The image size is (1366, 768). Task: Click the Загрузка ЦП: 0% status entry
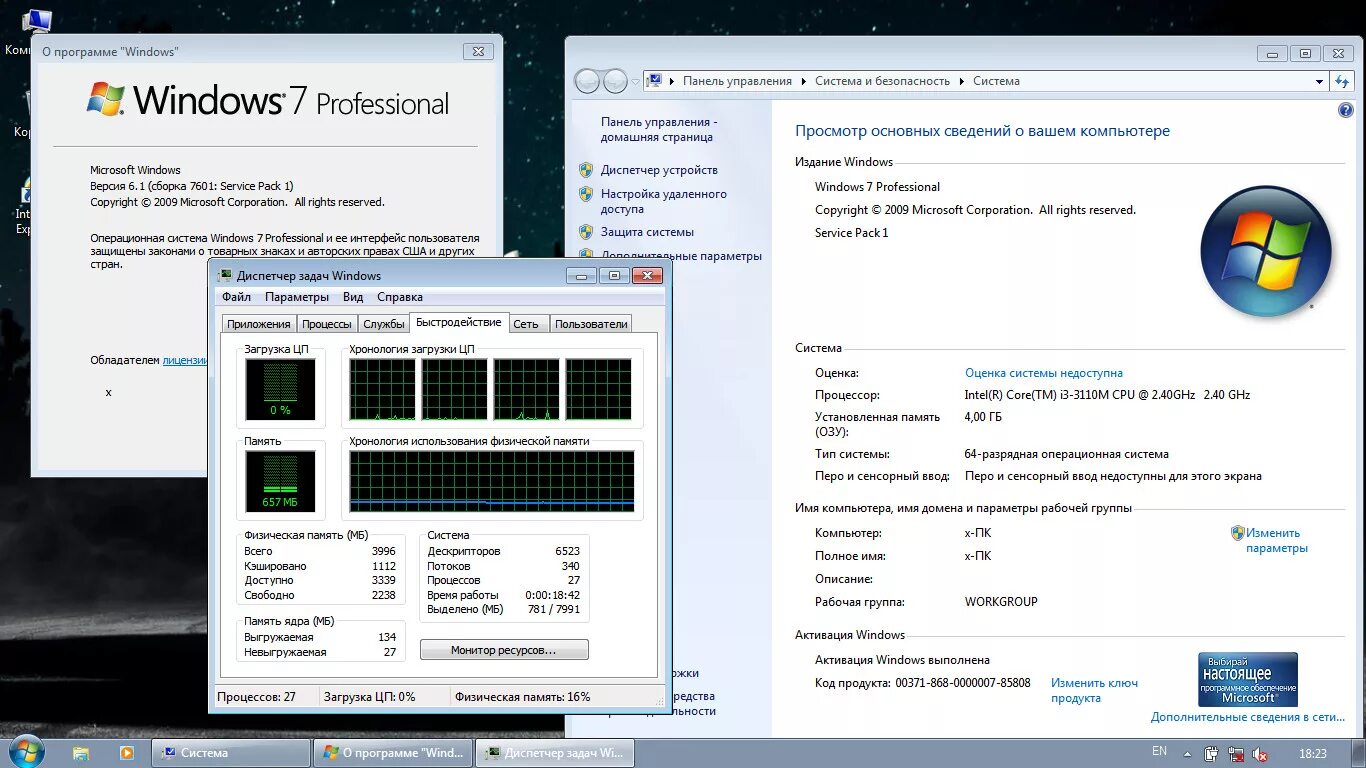[369, 697]
